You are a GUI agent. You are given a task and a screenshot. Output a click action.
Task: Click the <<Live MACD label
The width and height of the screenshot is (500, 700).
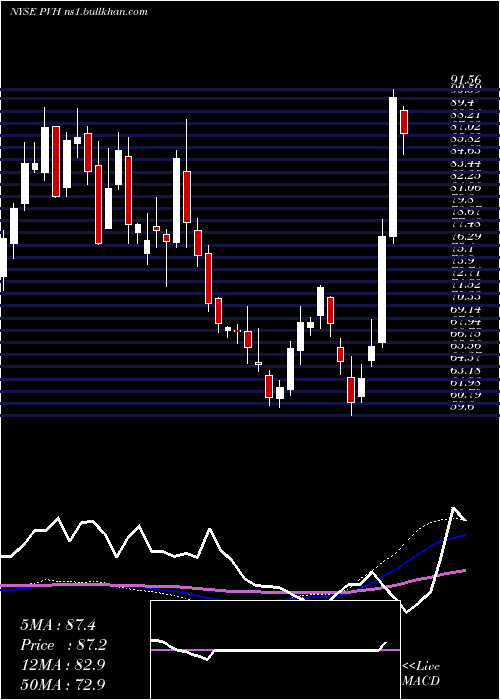coord(421,673)
